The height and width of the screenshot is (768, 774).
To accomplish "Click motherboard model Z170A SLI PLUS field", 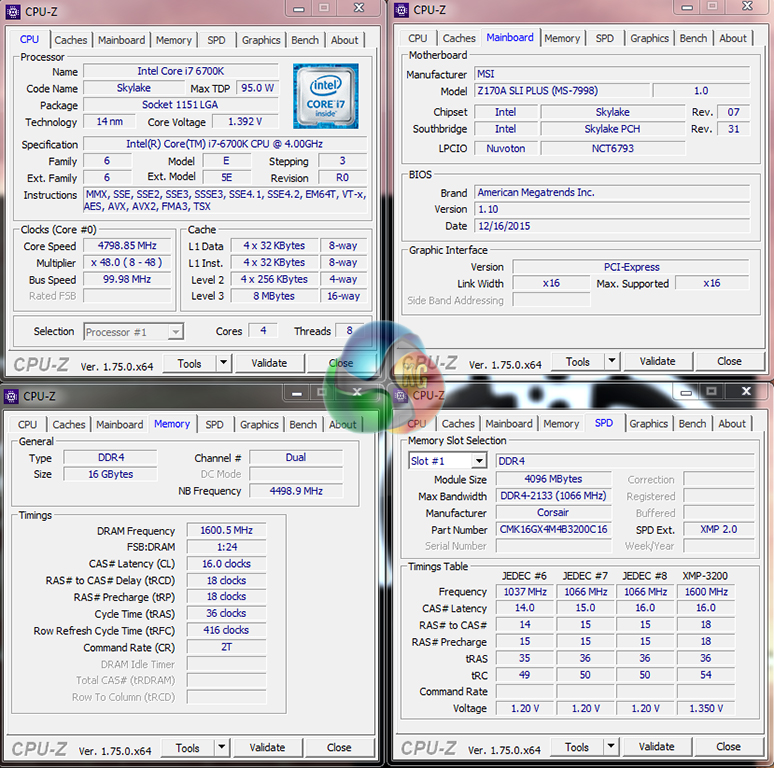I will 562,91.
